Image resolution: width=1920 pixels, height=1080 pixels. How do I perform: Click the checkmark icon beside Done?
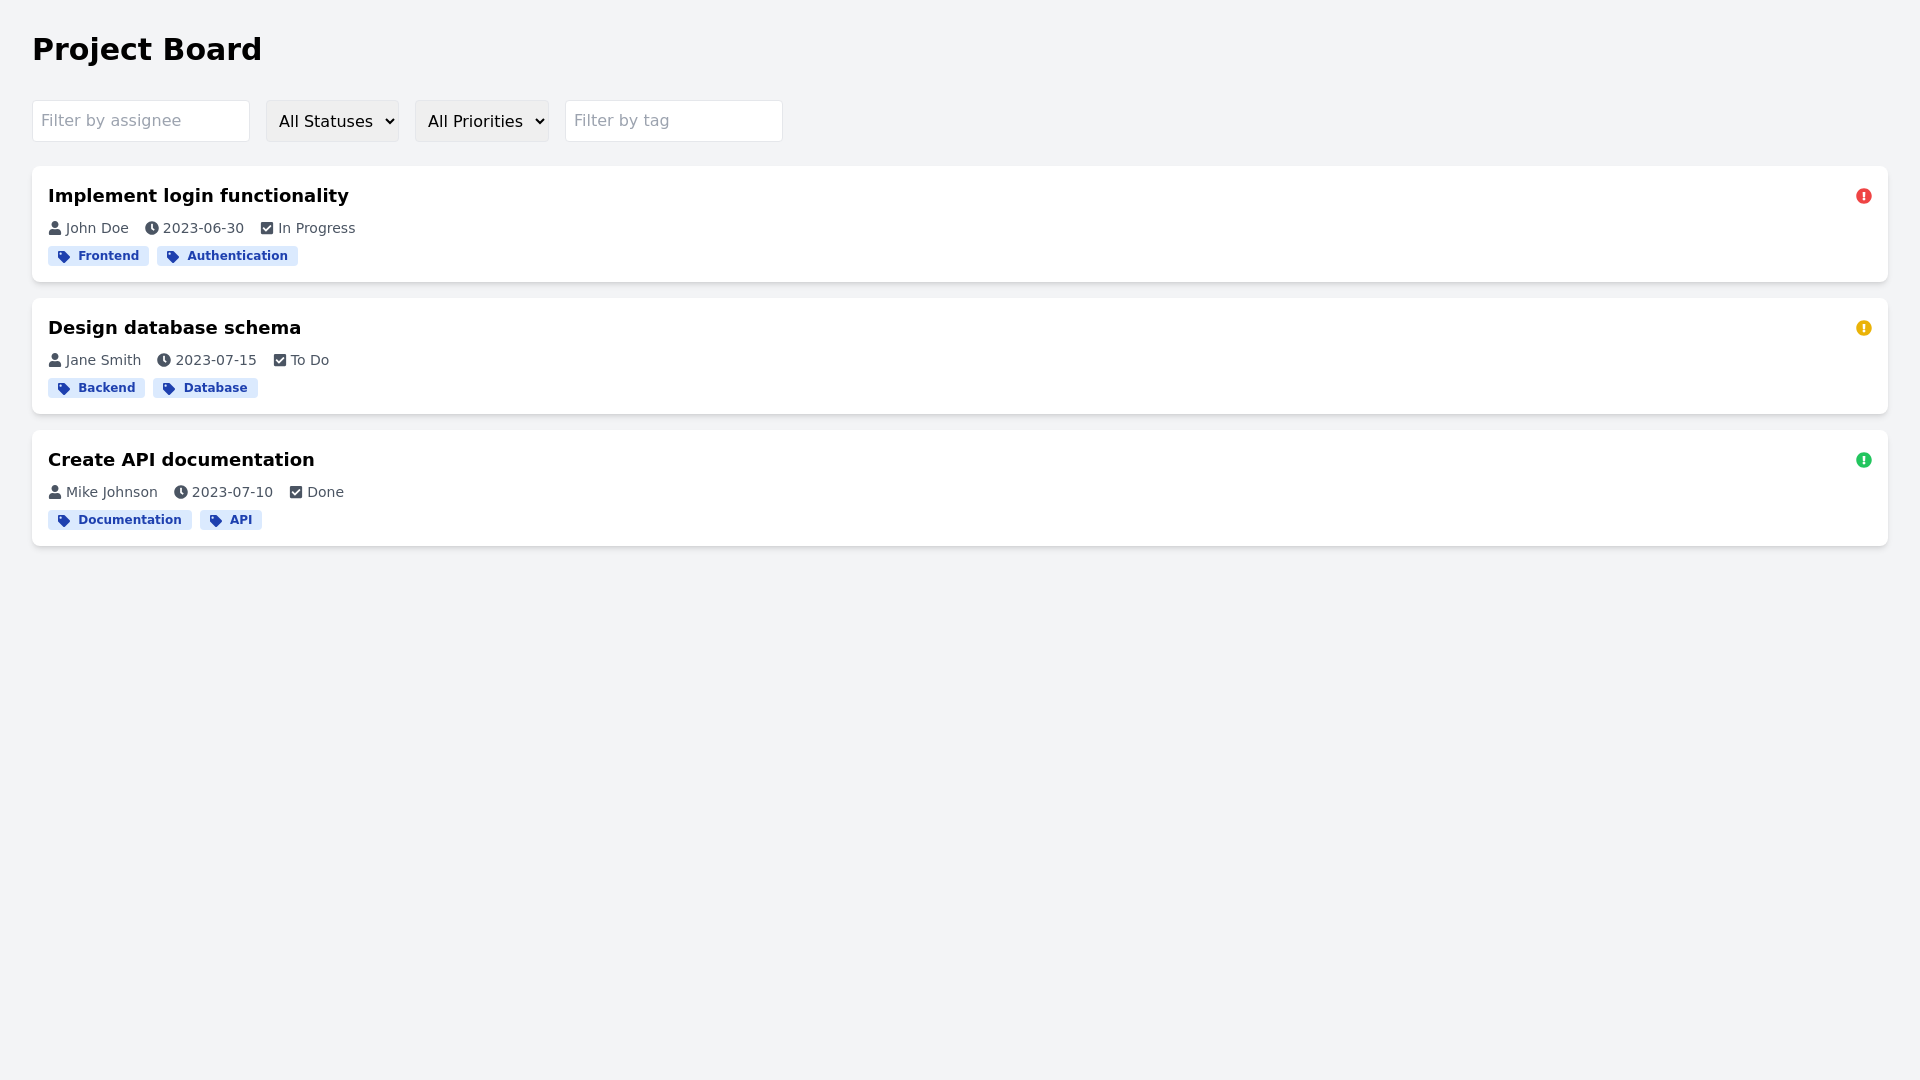(x=296, y=492)
